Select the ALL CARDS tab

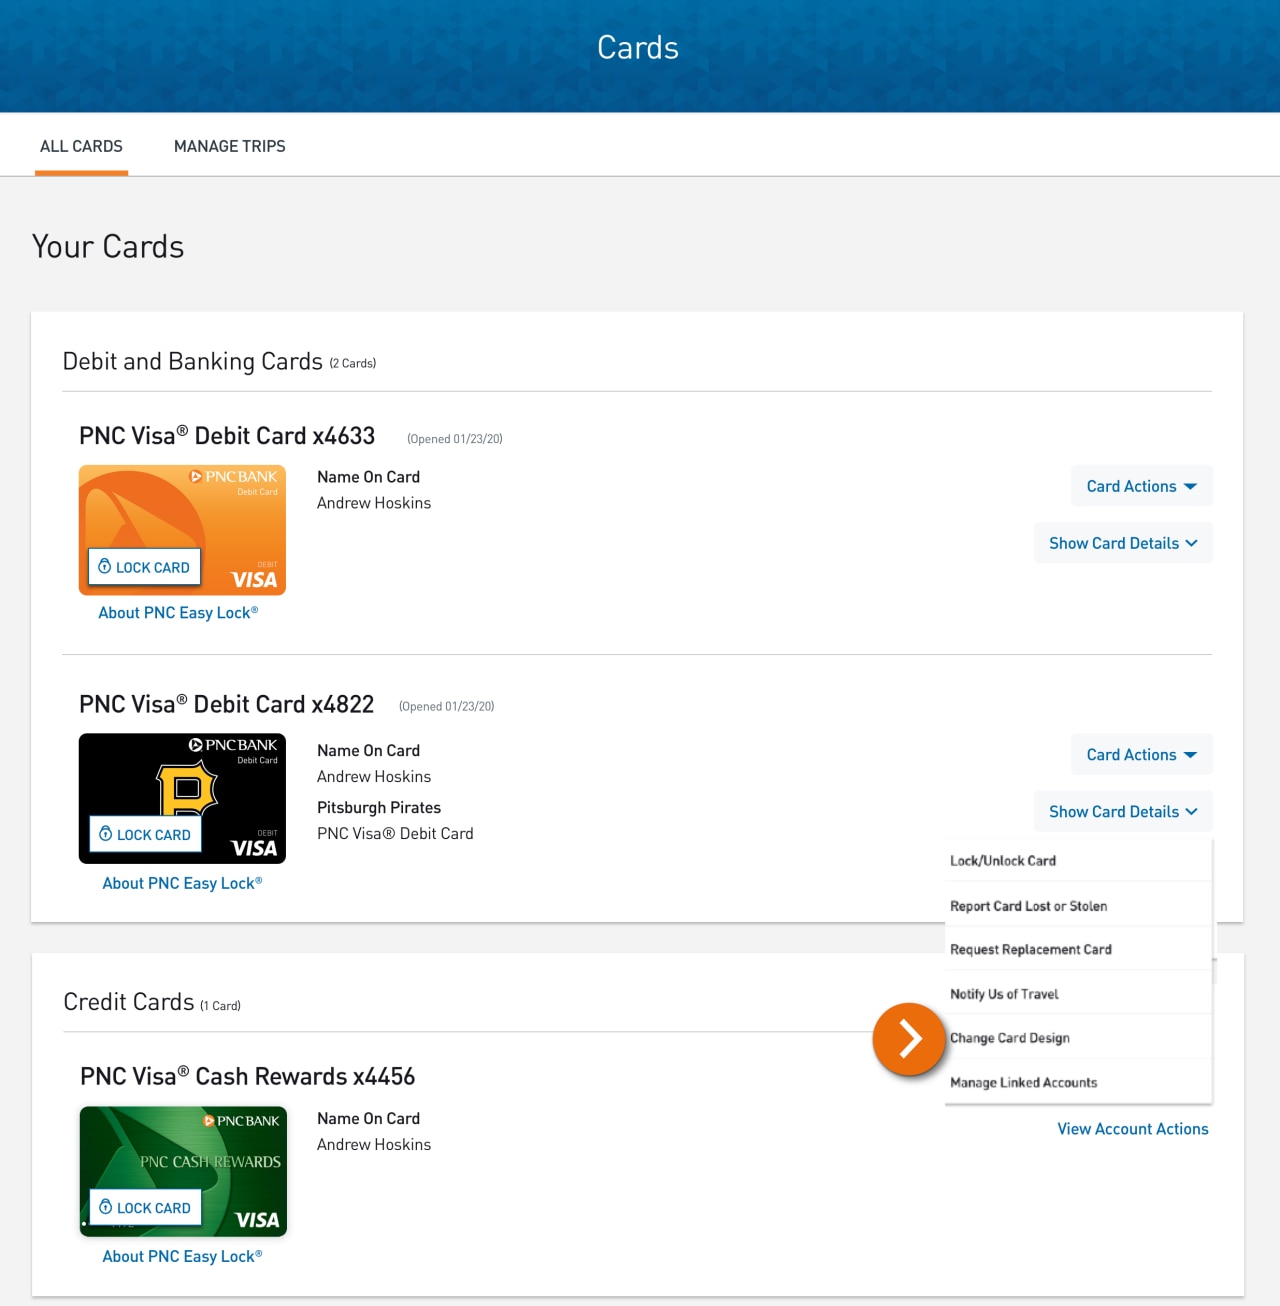click(81, 146)
